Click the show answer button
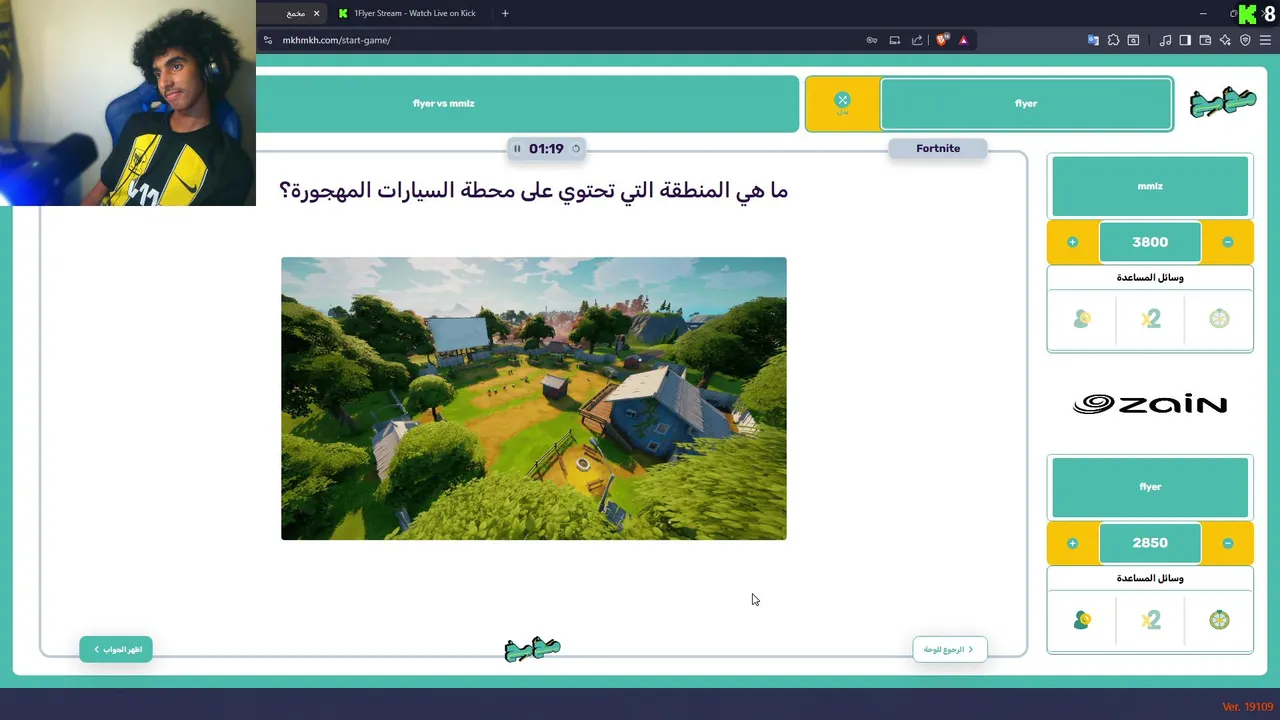This screenshot has height=720, width=1280. pos(116,649)
